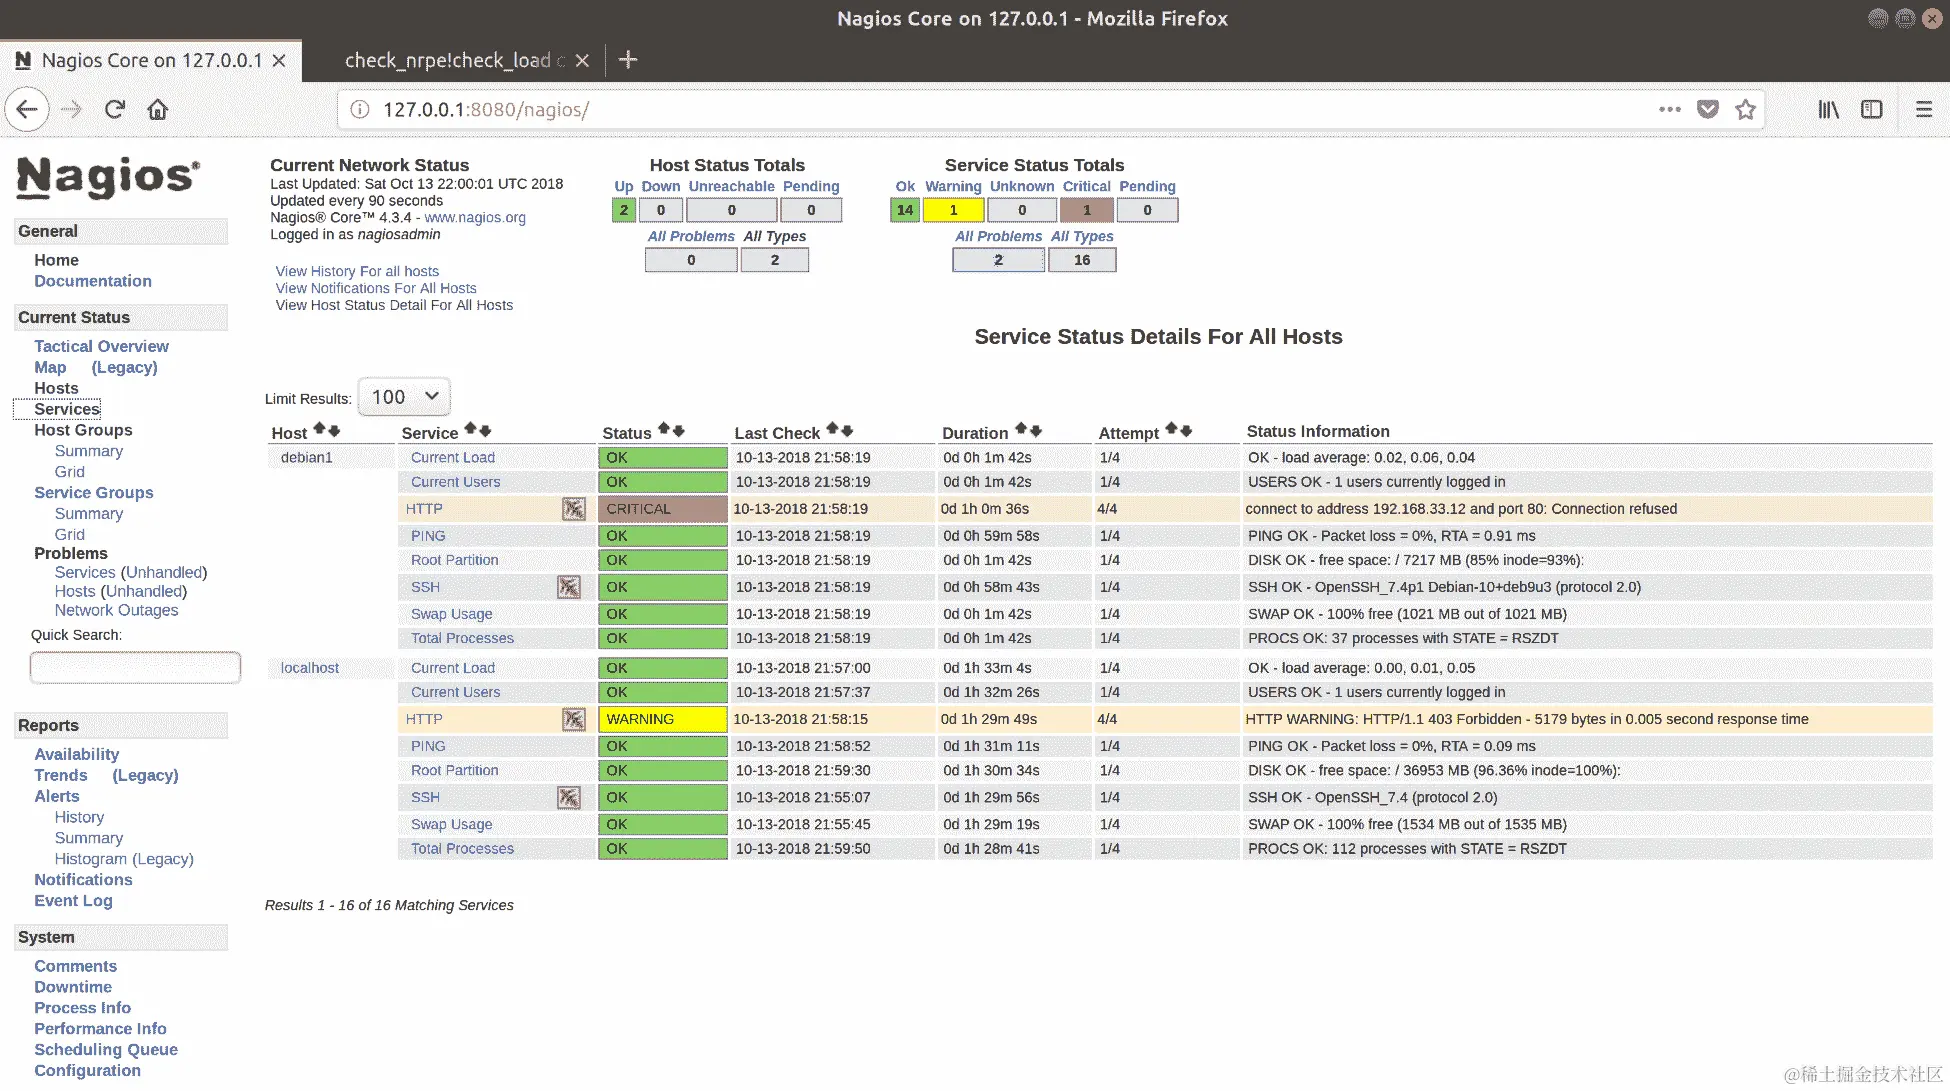This screenshot has height=1091, width=1950.
Task: Switch to the check_nrpe!check_load tab
Action: tap(448, 60)
